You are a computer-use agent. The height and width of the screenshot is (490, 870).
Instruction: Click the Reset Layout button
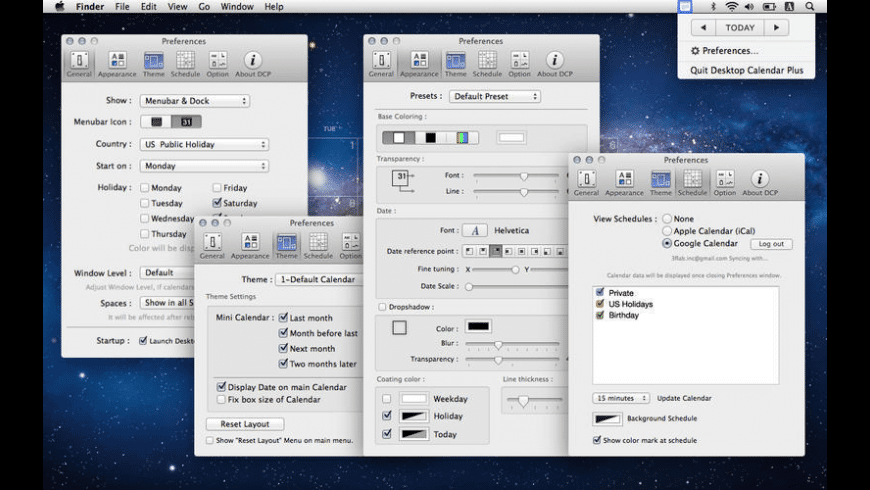click(245, 424)
